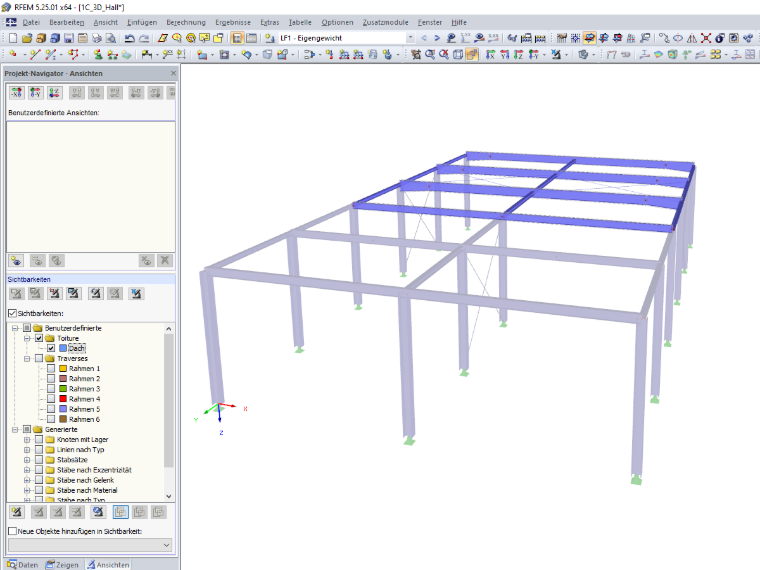Enable the Rahmen 2 checkbox

51,379
